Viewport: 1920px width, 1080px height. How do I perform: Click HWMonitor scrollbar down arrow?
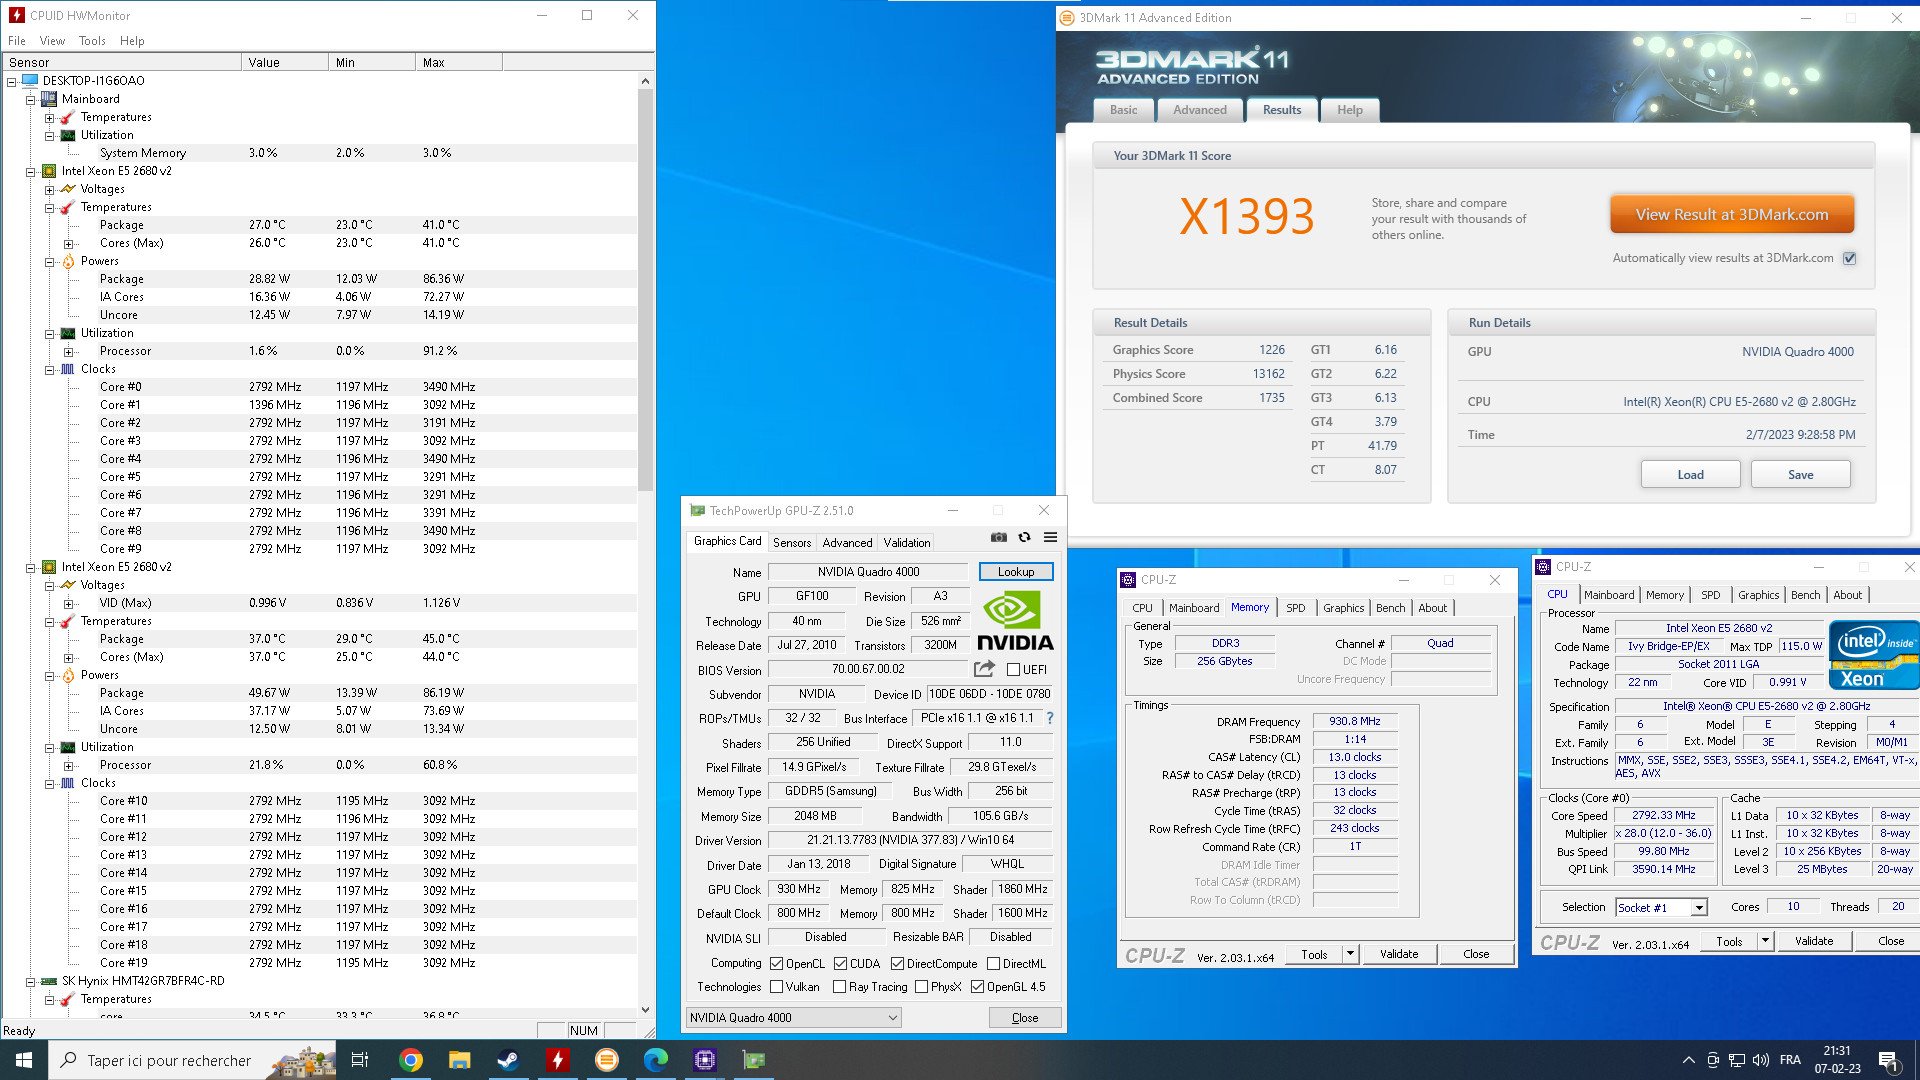pos(645,1010)
